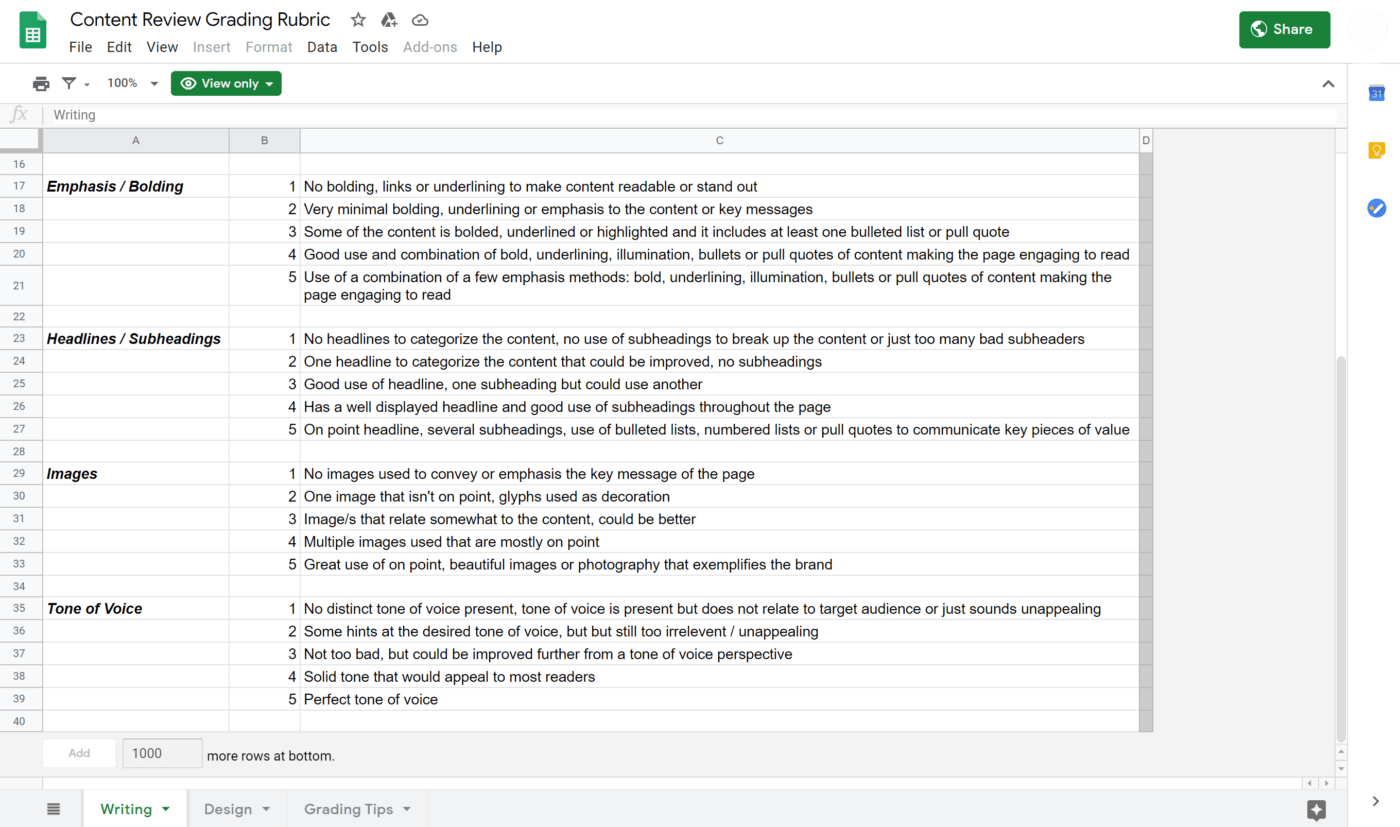Click the print icon in toolbar
This screenshot has width=1400, height=827.
[41, 84]
